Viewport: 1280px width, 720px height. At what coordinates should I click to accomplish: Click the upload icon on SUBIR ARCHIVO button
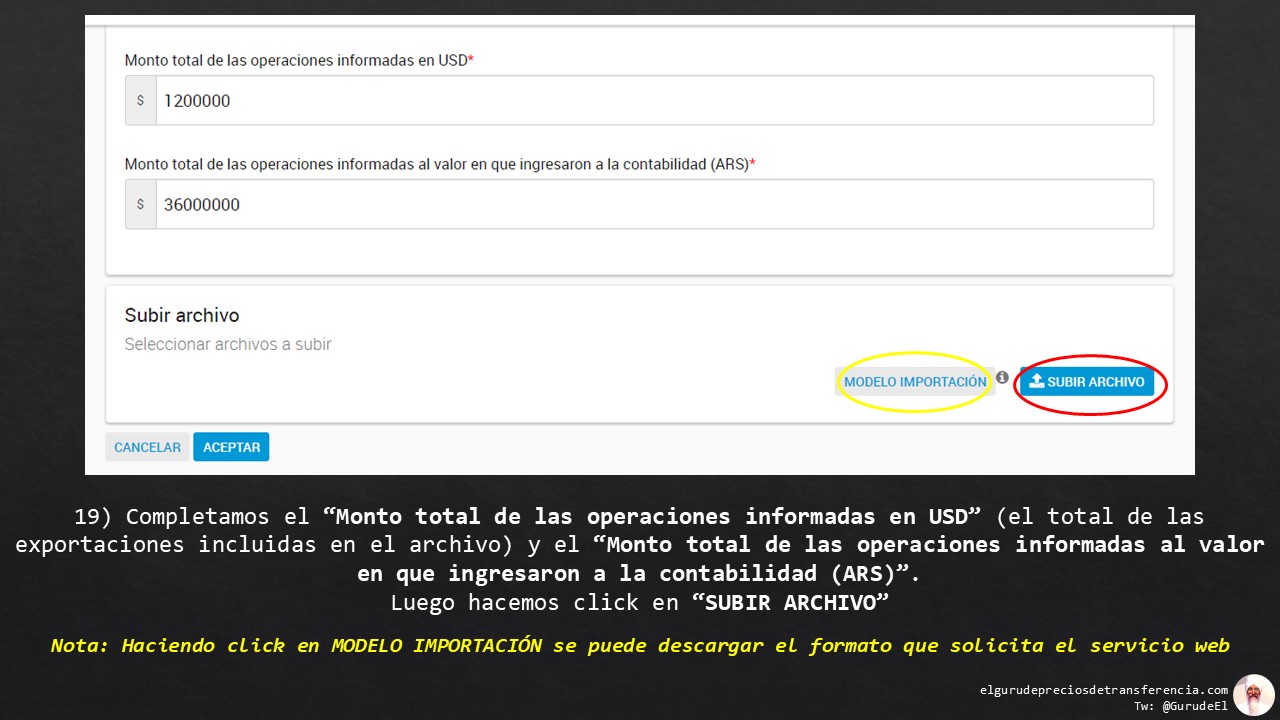[1038, 381]
